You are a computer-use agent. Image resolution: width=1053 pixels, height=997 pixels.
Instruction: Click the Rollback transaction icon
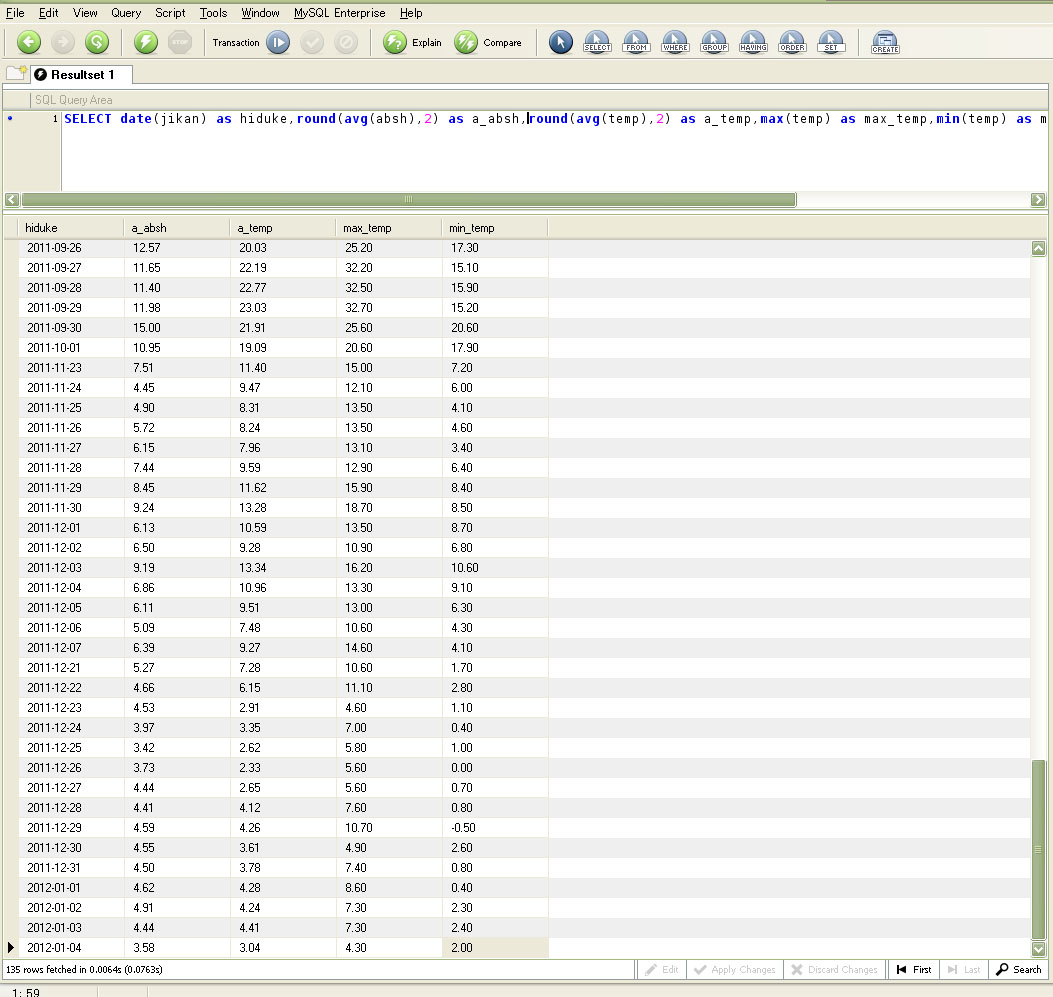tap(346, 42)
